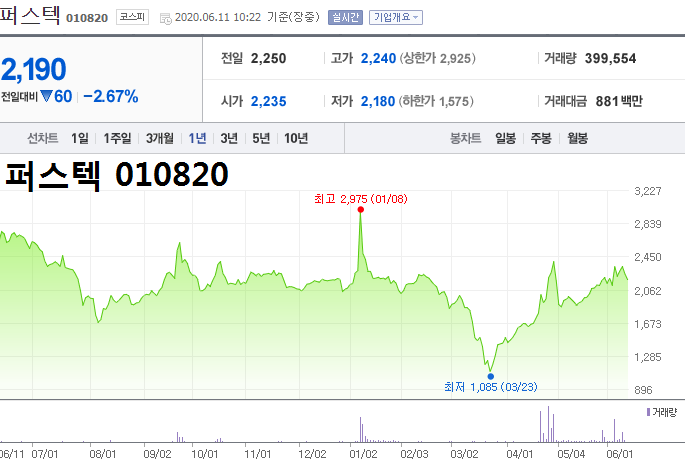Click the stock code 010820 in header
The height and width of the screenshot is (475, 685).
(86, 18)
